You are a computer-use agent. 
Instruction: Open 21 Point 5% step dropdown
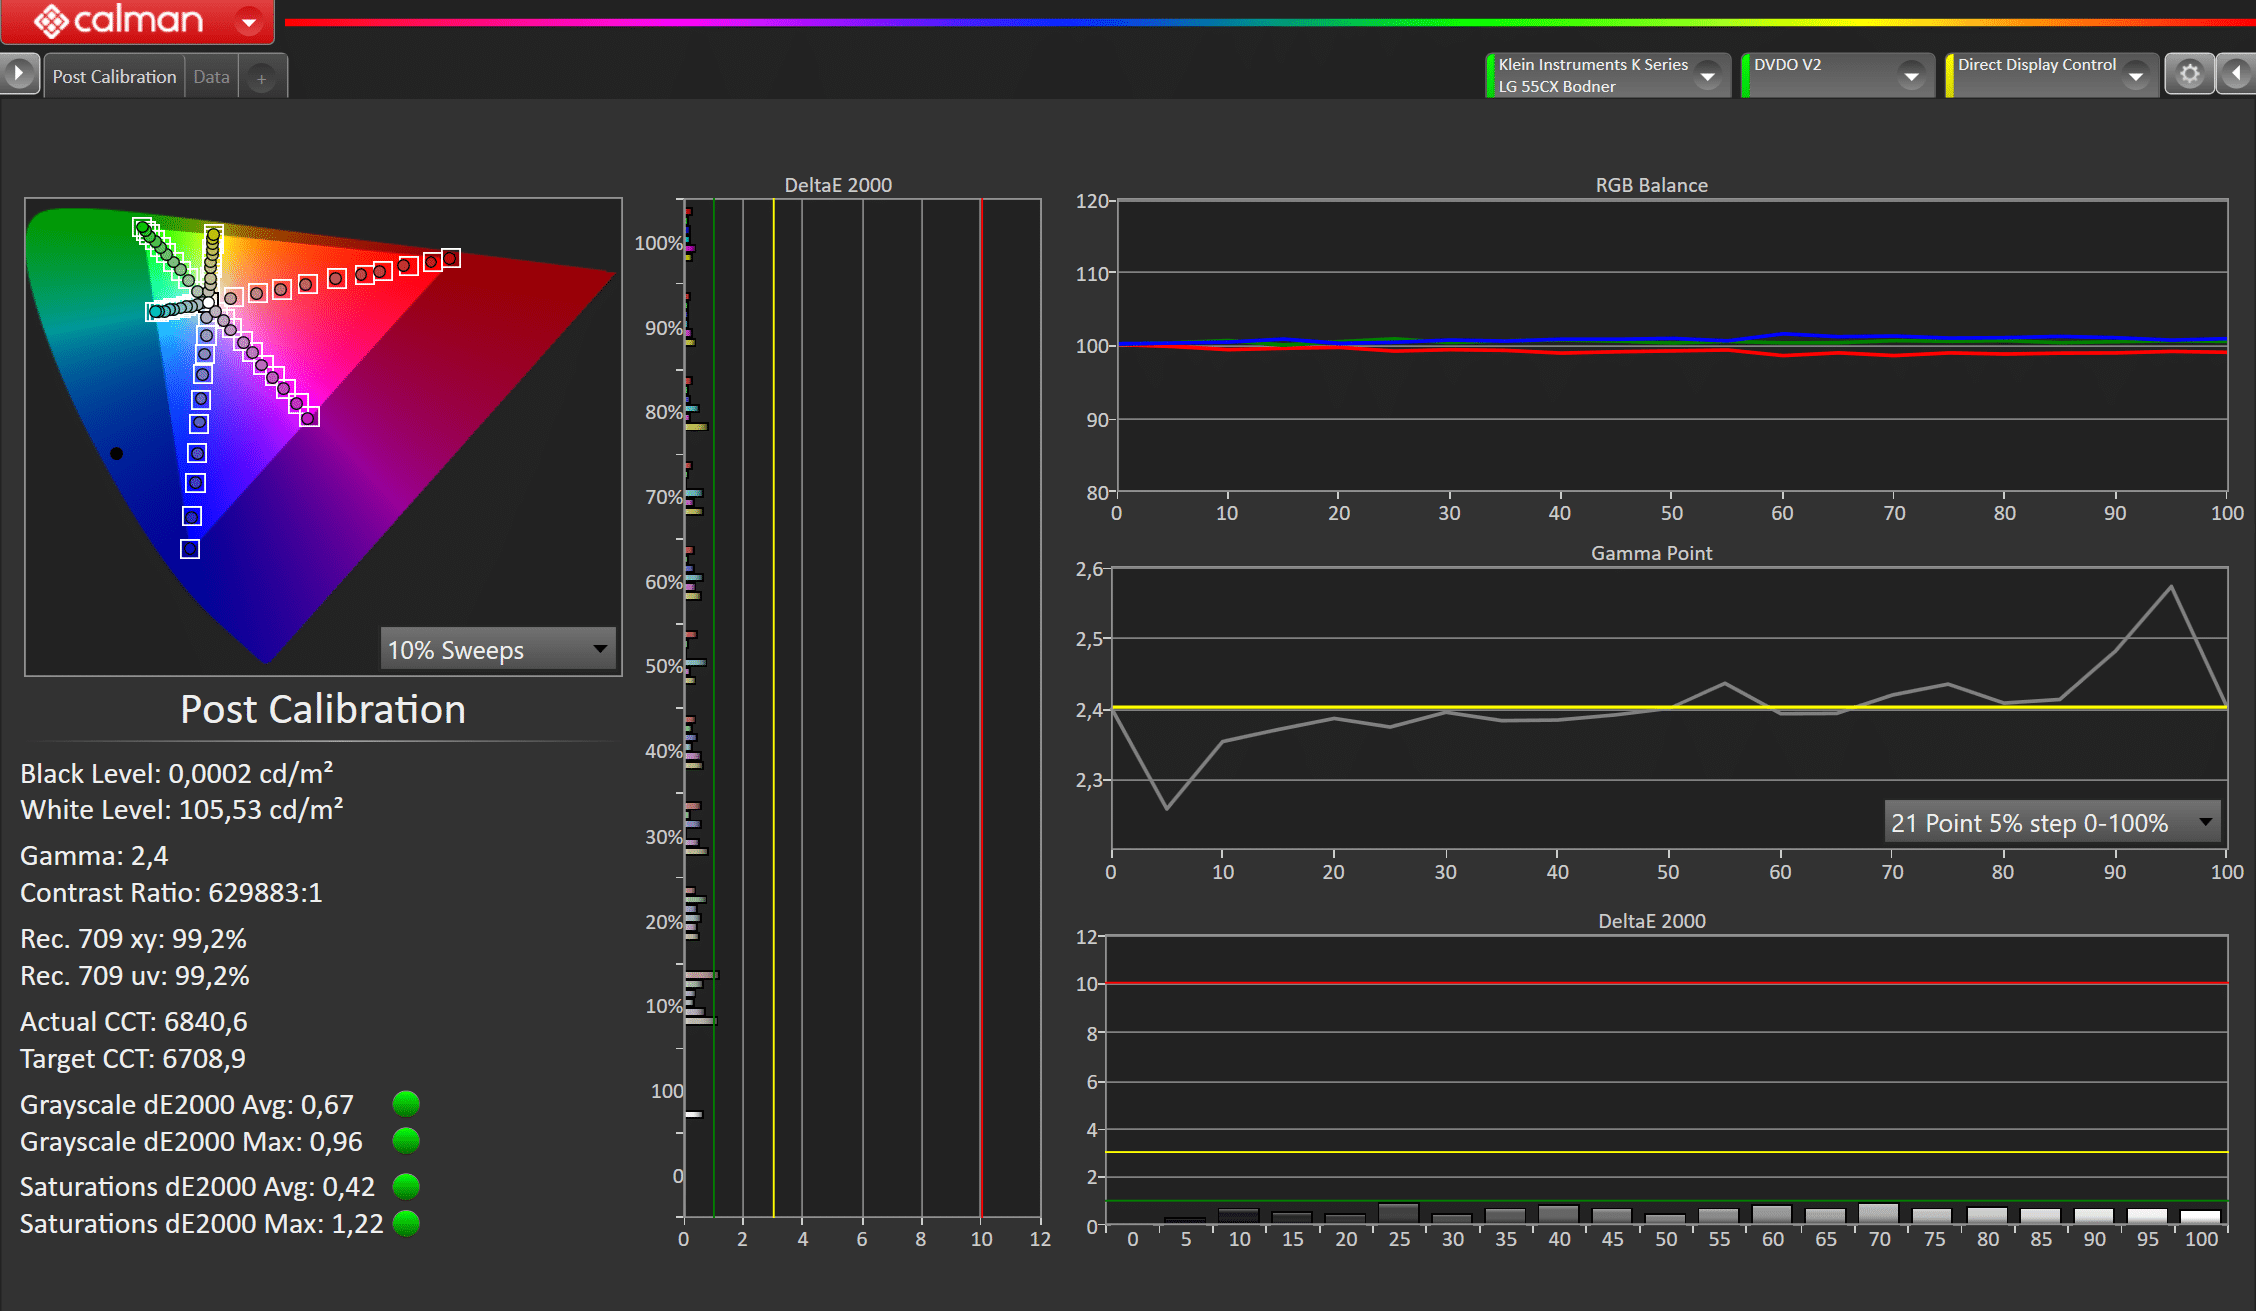click(2051, 822)
